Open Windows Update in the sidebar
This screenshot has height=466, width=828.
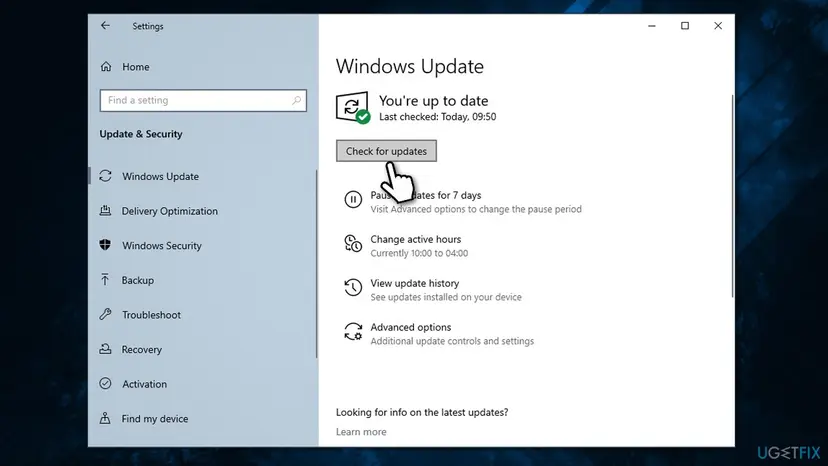pos(161,176)
